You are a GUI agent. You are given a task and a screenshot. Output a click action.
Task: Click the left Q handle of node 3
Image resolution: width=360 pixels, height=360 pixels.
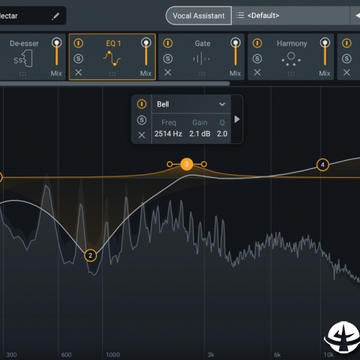click(170, 164)
